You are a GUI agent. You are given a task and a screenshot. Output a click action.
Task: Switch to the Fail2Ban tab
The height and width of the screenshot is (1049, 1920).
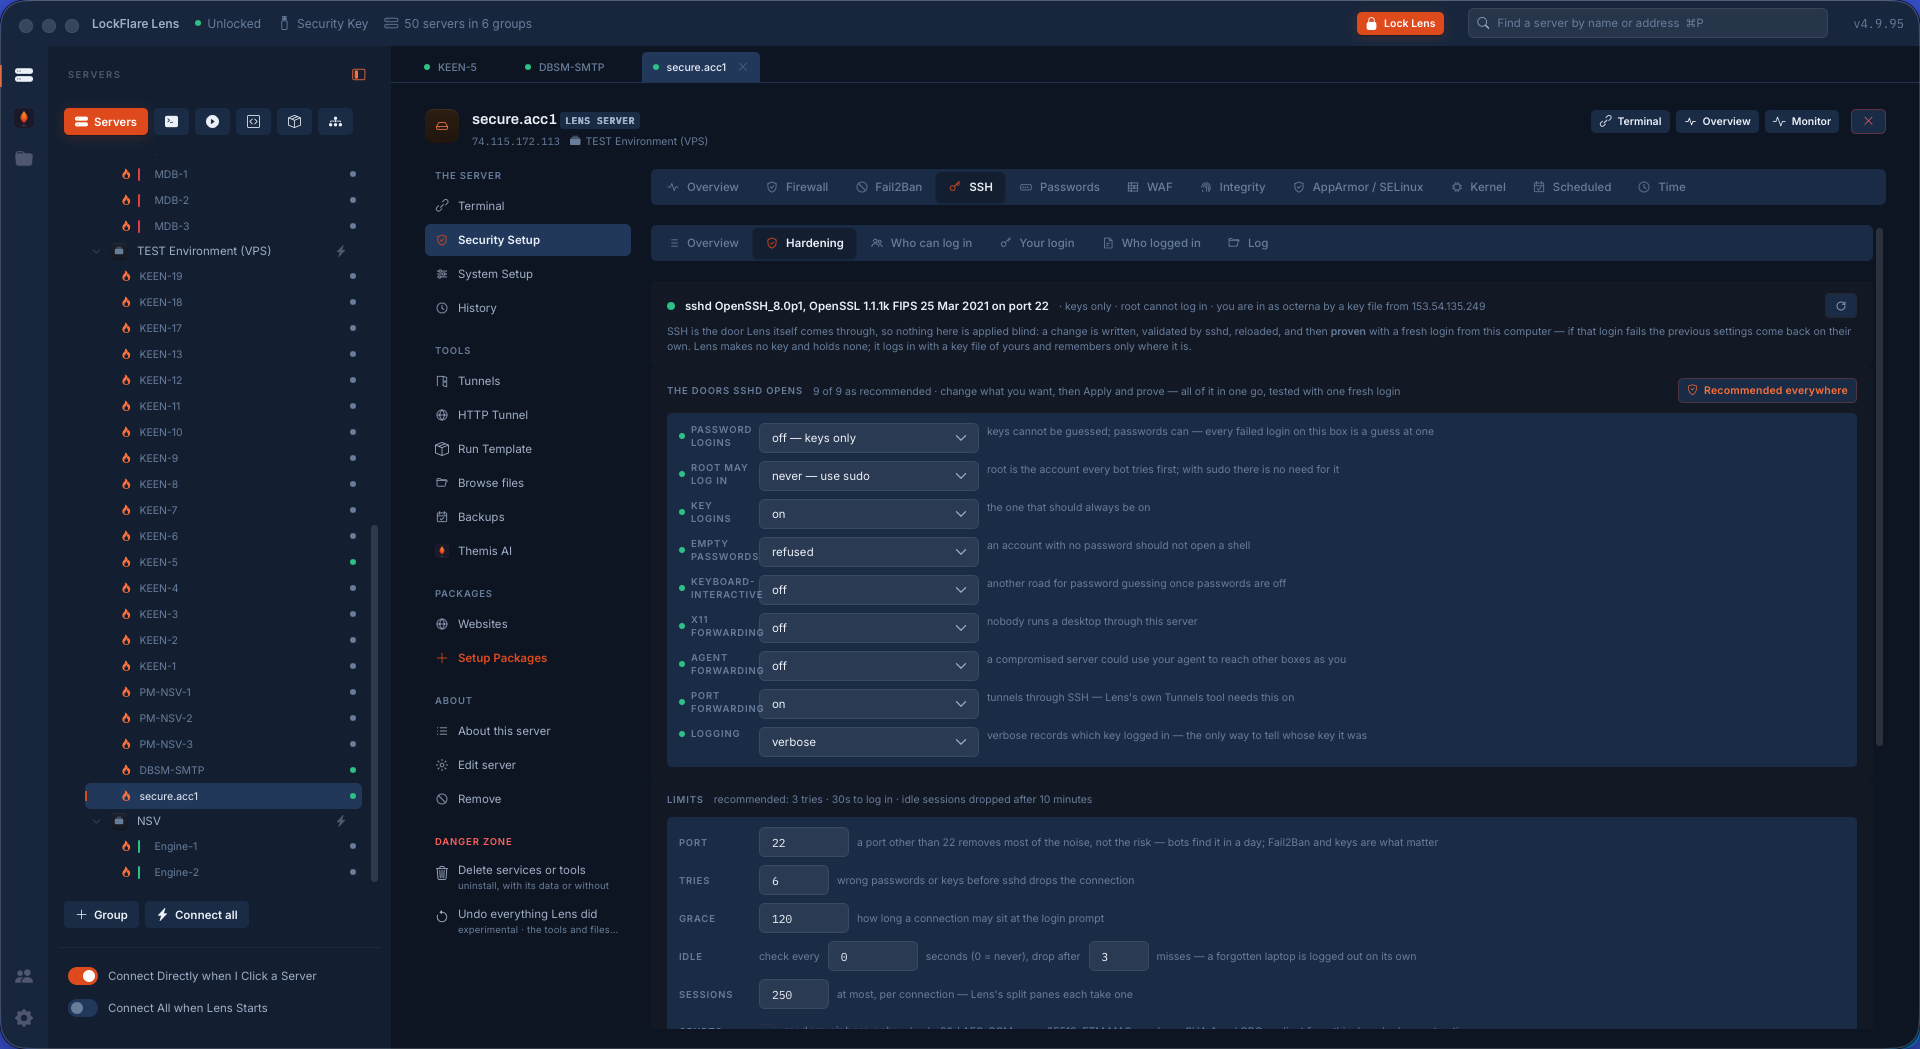[889, 187]
